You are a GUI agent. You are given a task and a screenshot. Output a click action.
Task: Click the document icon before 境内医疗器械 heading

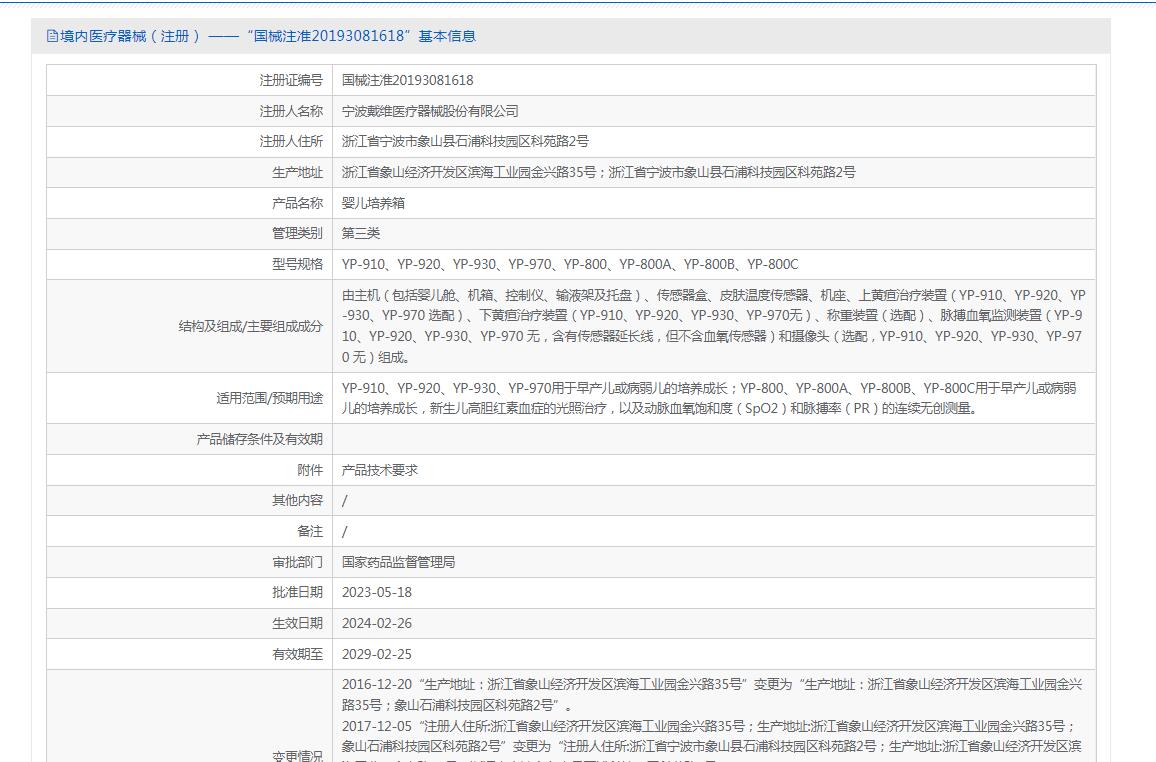[52, 36]
